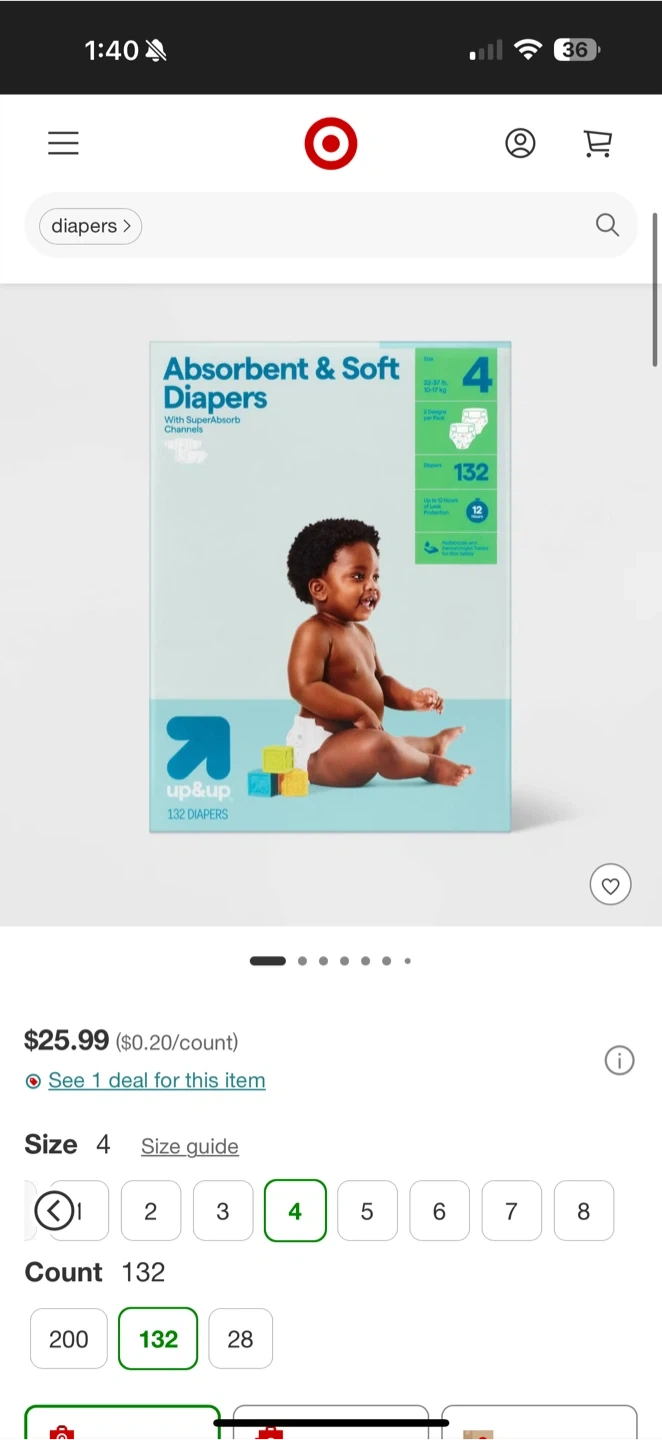Select diaper size 5

pyautogui.click(x=367, y=1211)
